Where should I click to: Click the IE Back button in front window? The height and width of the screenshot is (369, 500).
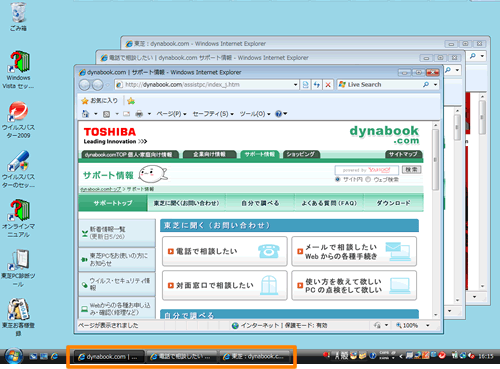pos(85,85)
